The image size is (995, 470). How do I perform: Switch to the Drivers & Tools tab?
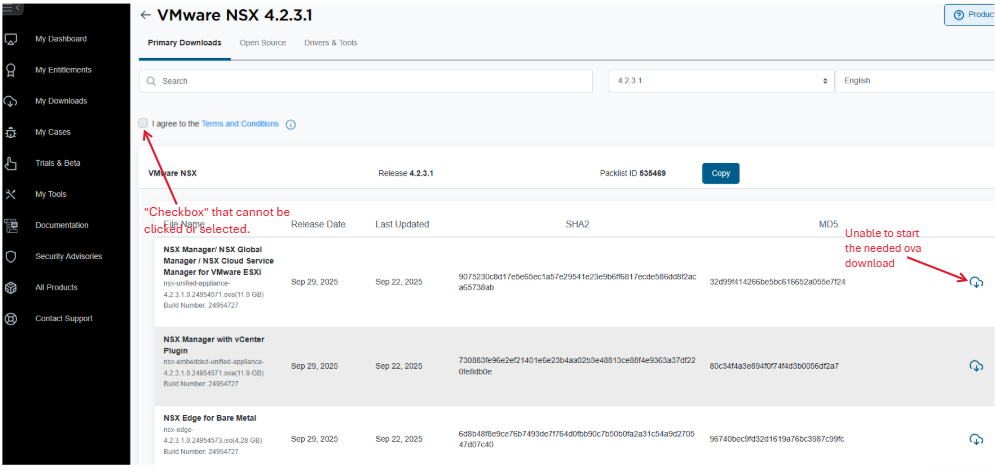pyautogui.click(x=330, y=43)
